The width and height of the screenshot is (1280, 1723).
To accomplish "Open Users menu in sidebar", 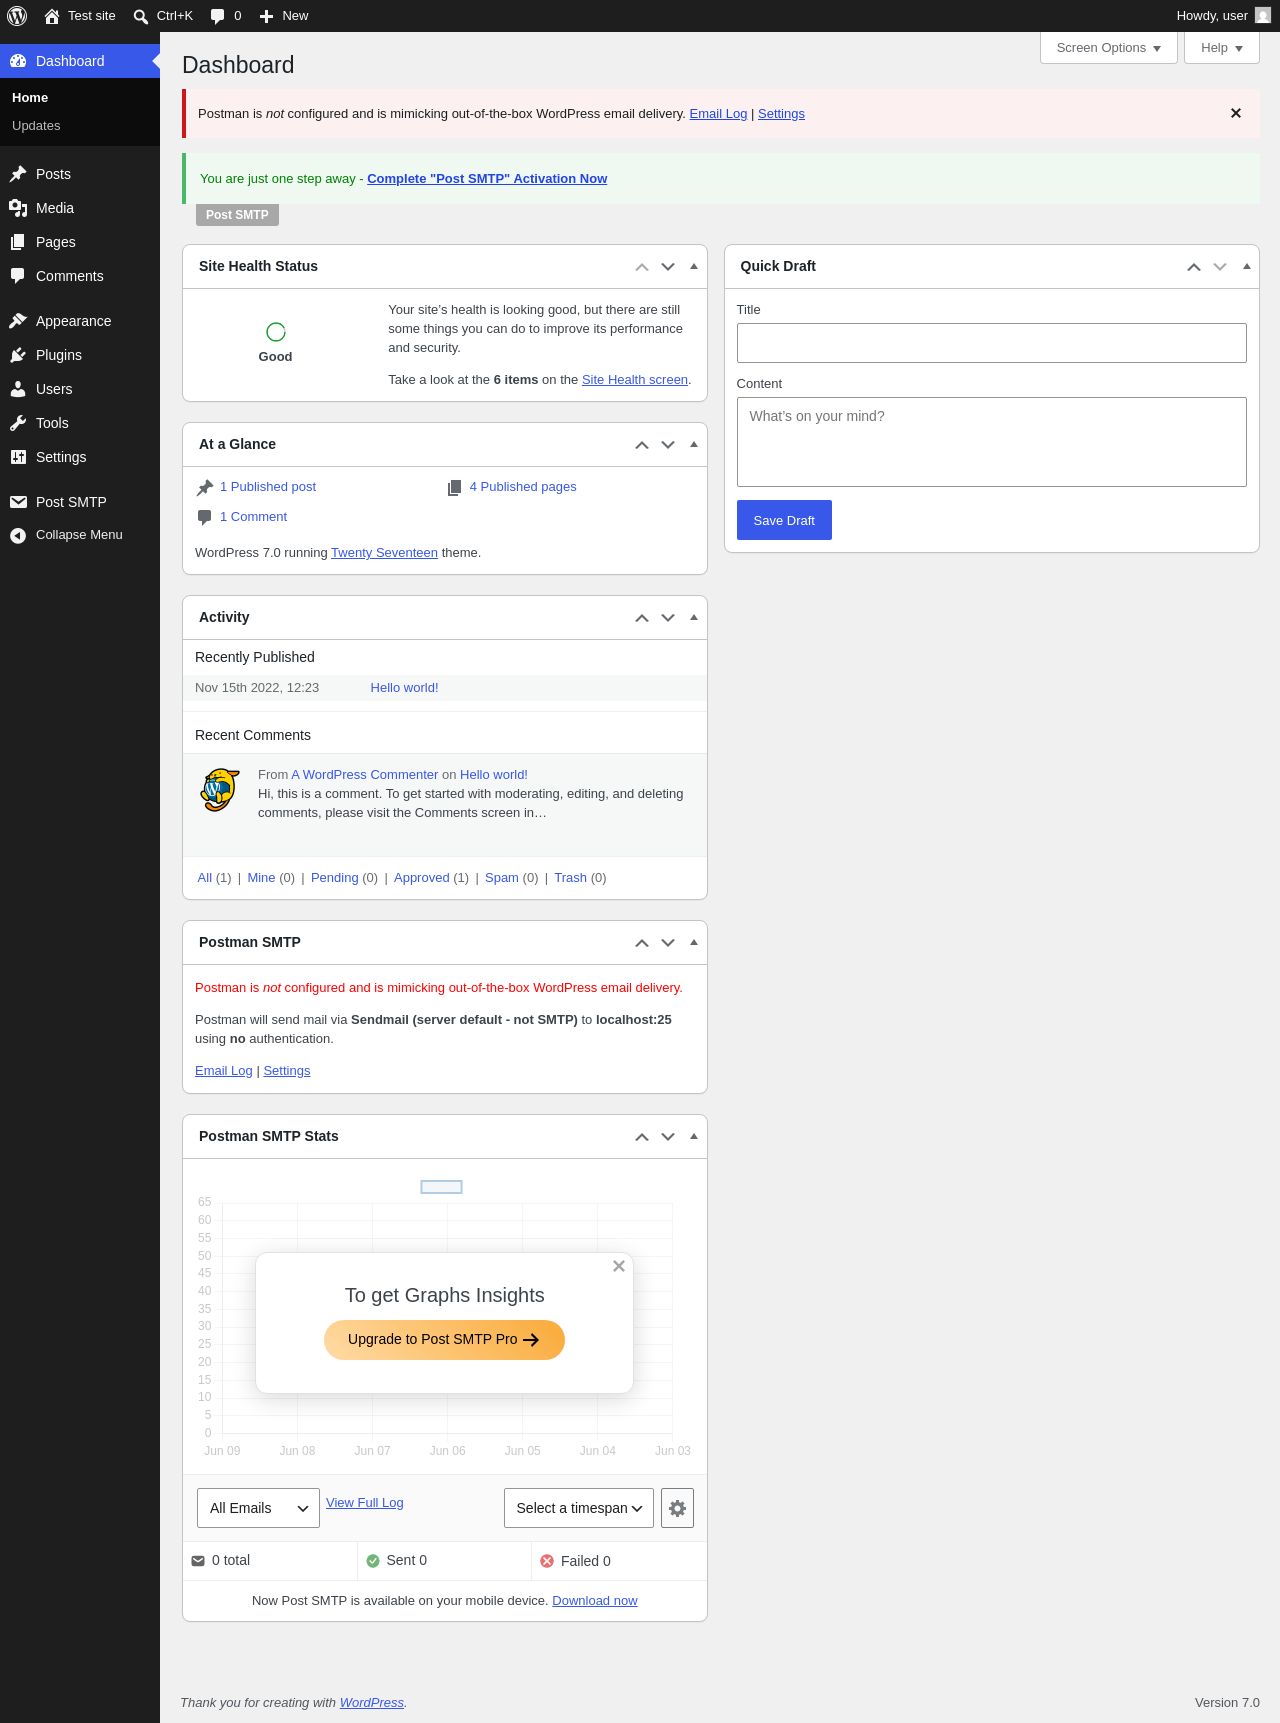I will [x=80, y=389].
